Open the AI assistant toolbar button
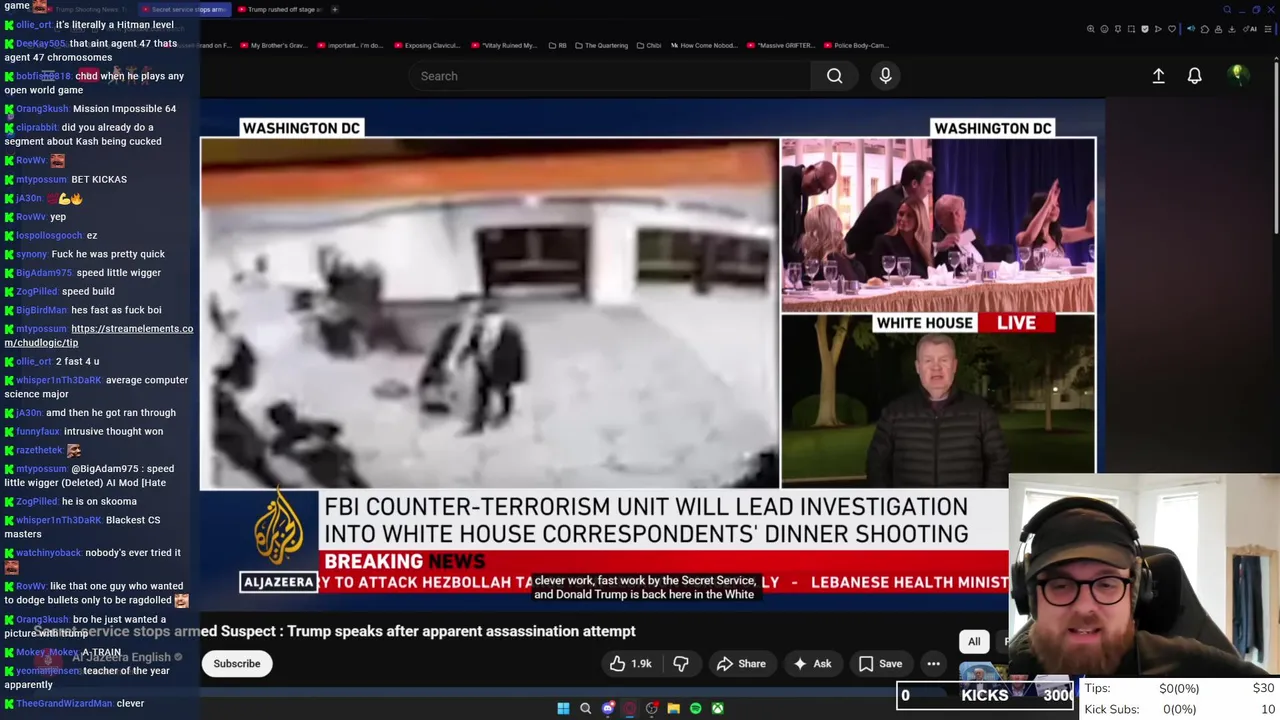The image size is (1280, 720). point(1250,29)
